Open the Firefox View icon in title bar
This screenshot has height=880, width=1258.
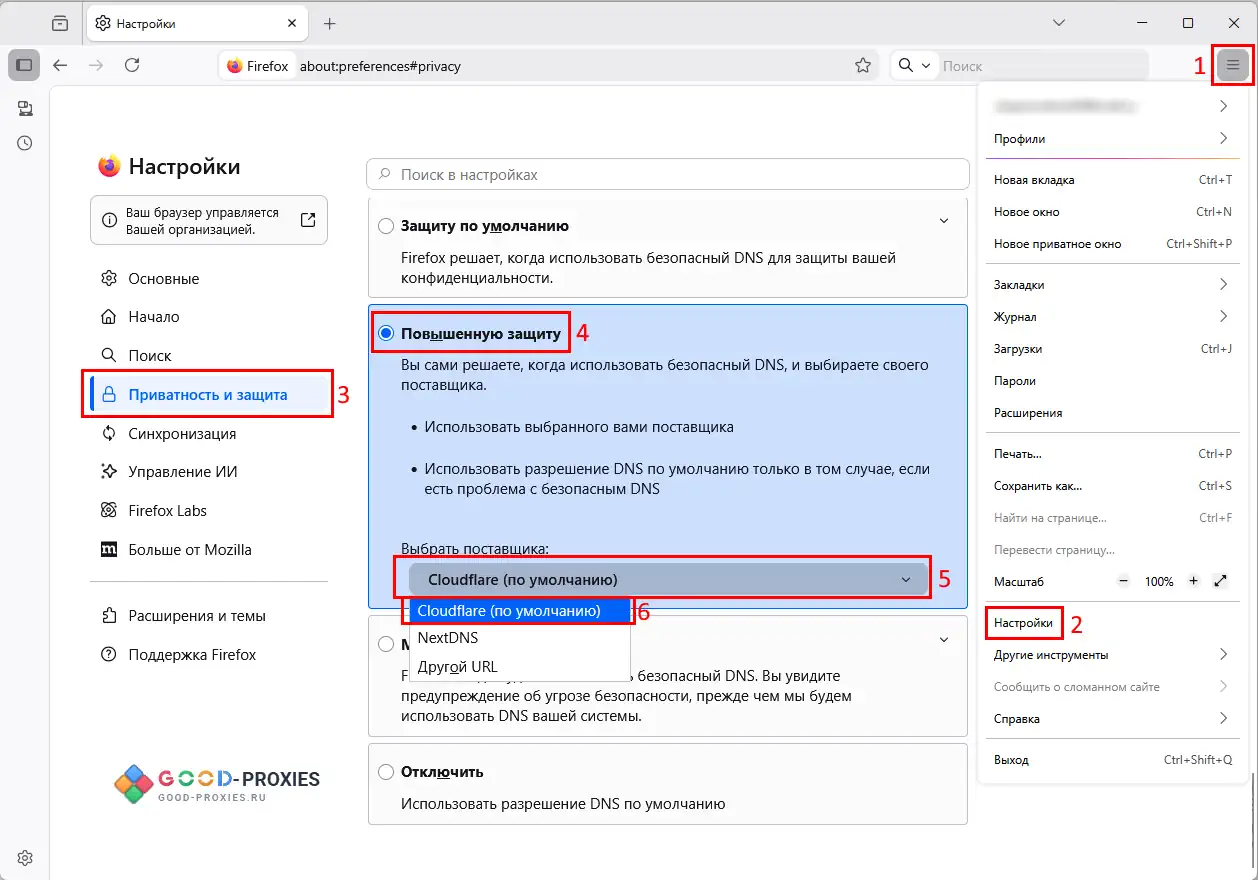pos(60,23)
